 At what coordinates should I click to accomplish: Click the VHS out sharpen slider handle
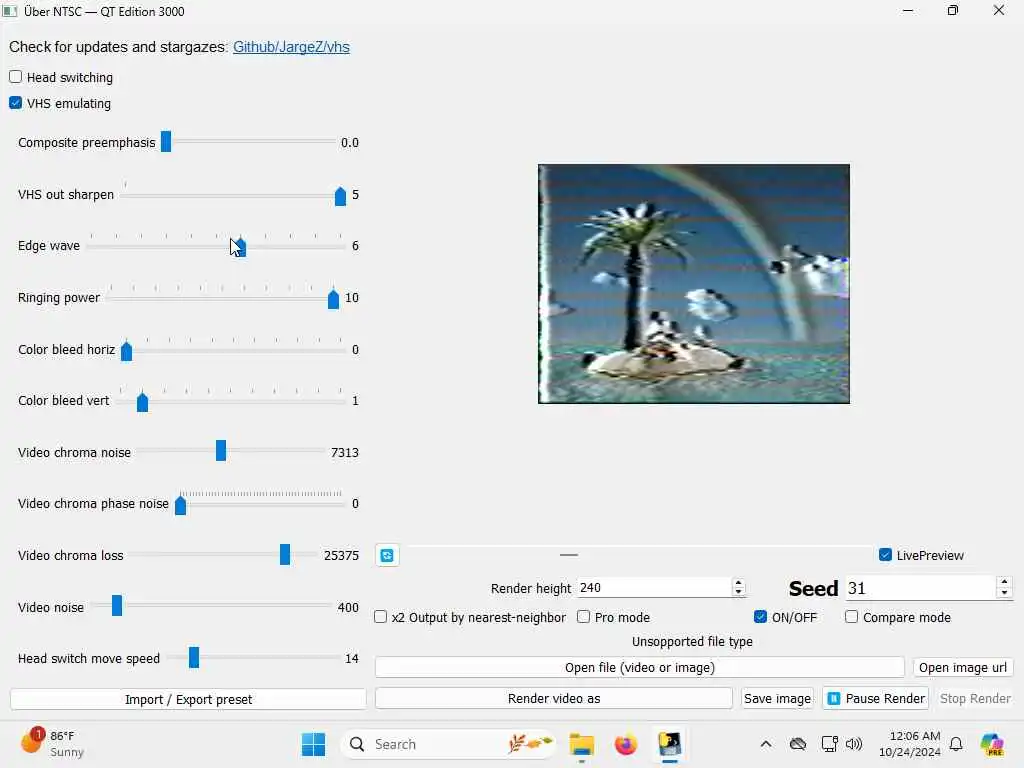[340, 195]
